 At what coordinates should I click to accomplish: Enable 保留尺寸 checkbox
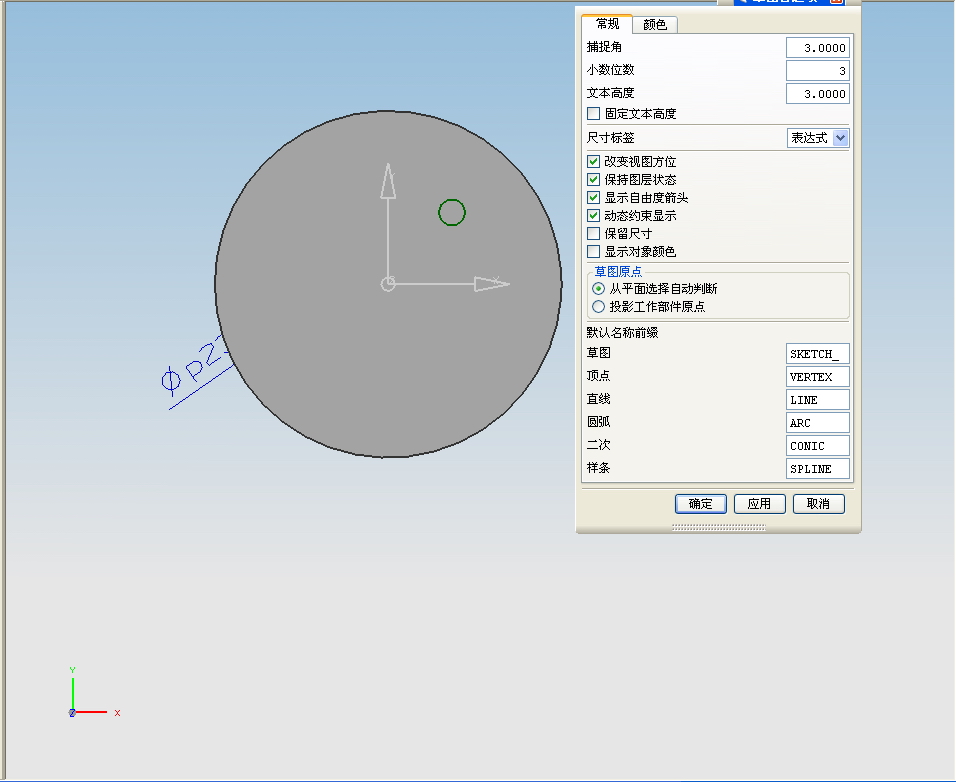point(593,233)
